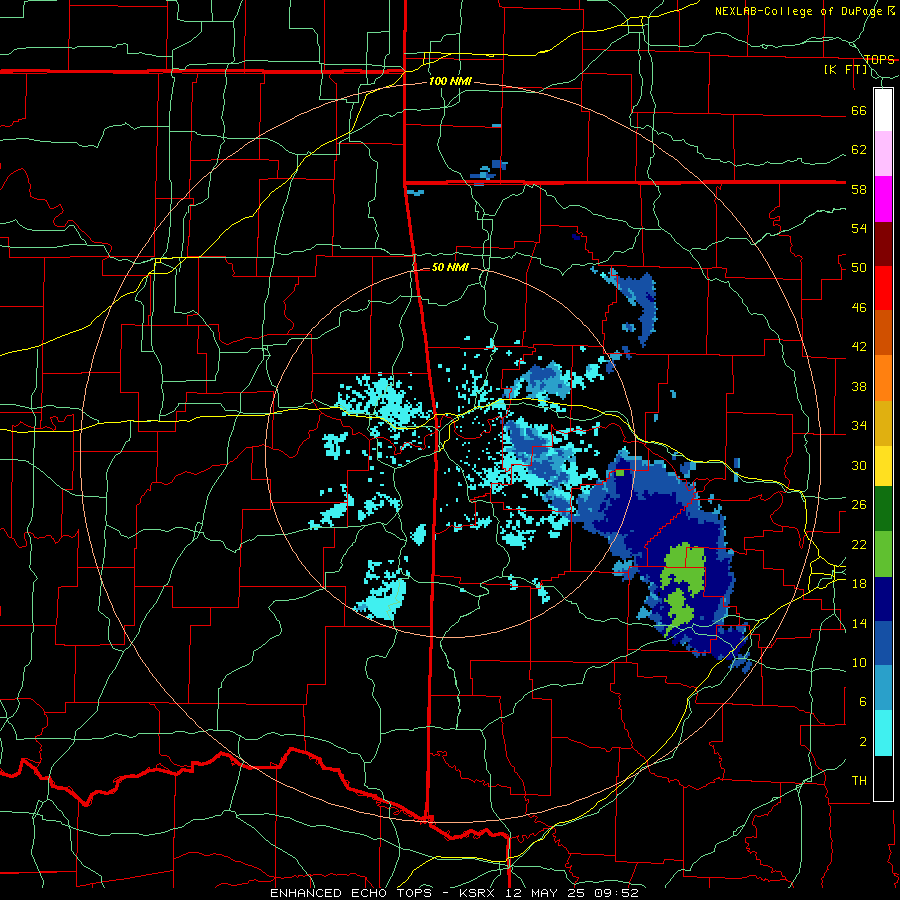Select the light green legend swatch

pyautogui.click(x=883, y=554)
